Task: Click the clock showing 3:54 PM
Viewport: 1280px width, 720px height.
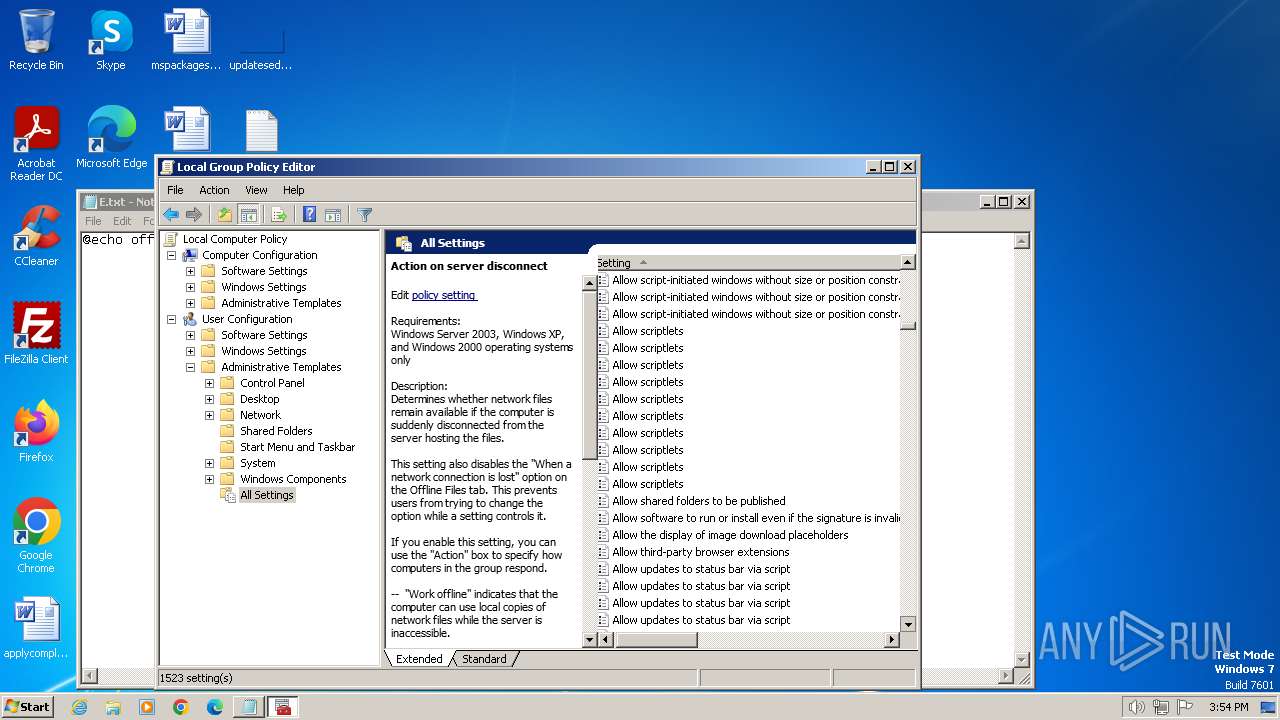Action: coord(1228,707)
